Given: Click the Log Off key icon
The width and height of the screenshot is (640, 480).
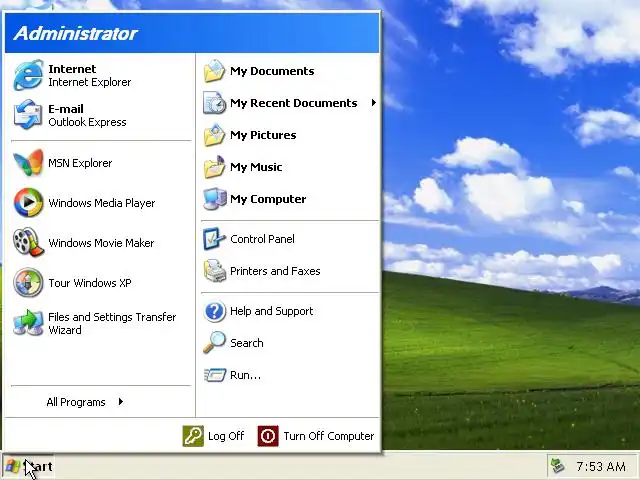Looking at the screenshot, I should 193,436.
